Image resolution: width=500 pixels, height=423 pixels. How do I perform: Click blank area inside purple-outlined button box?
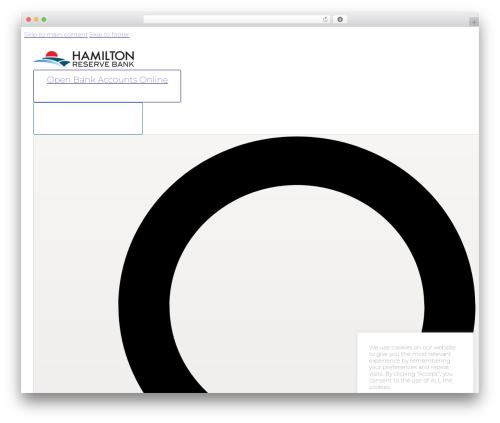[x=107, y=94]
